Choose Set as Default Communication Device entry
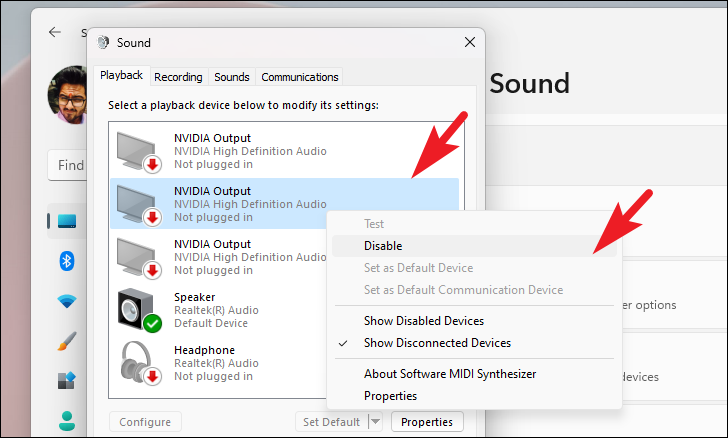This screenshot has width=728, height=438. pos(474,290)
